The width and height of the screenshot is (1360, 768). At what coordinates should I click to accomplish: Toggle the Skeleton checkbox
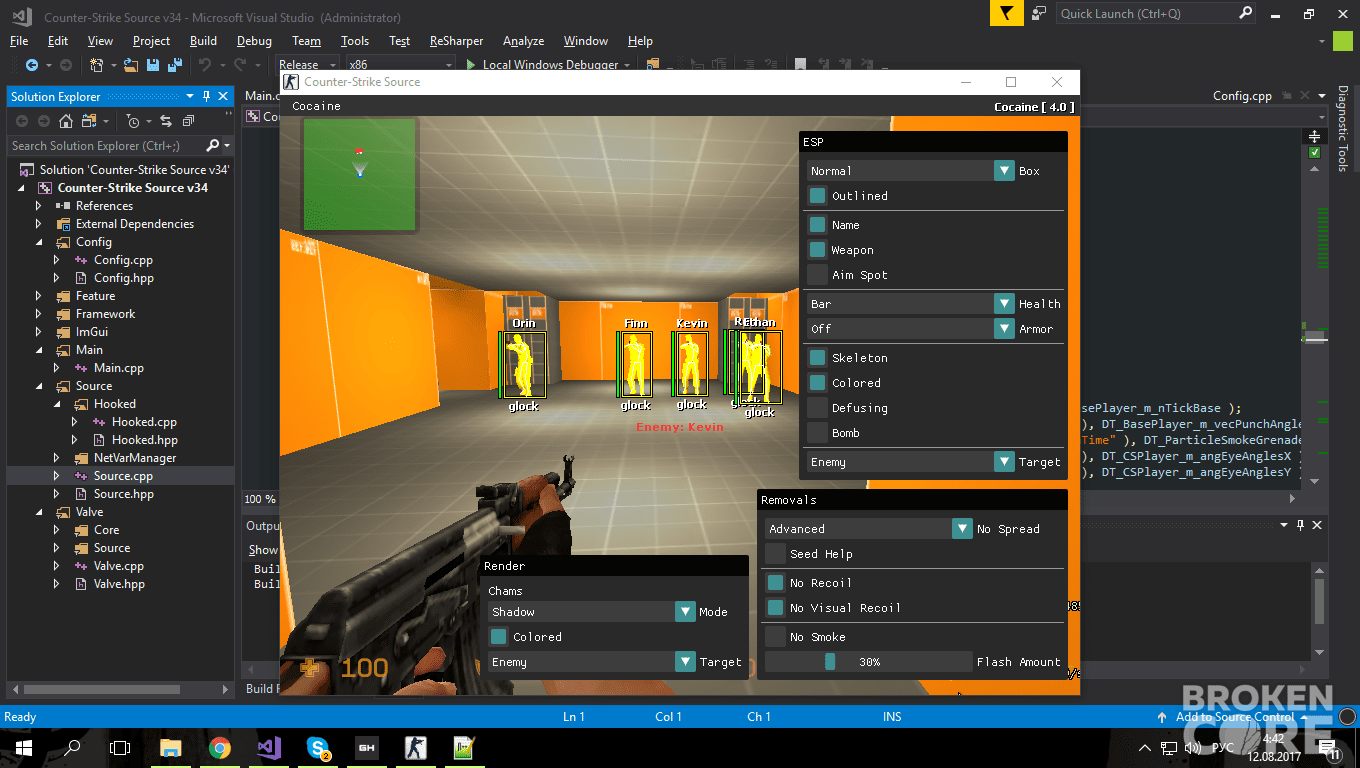[x=817, y=358]
